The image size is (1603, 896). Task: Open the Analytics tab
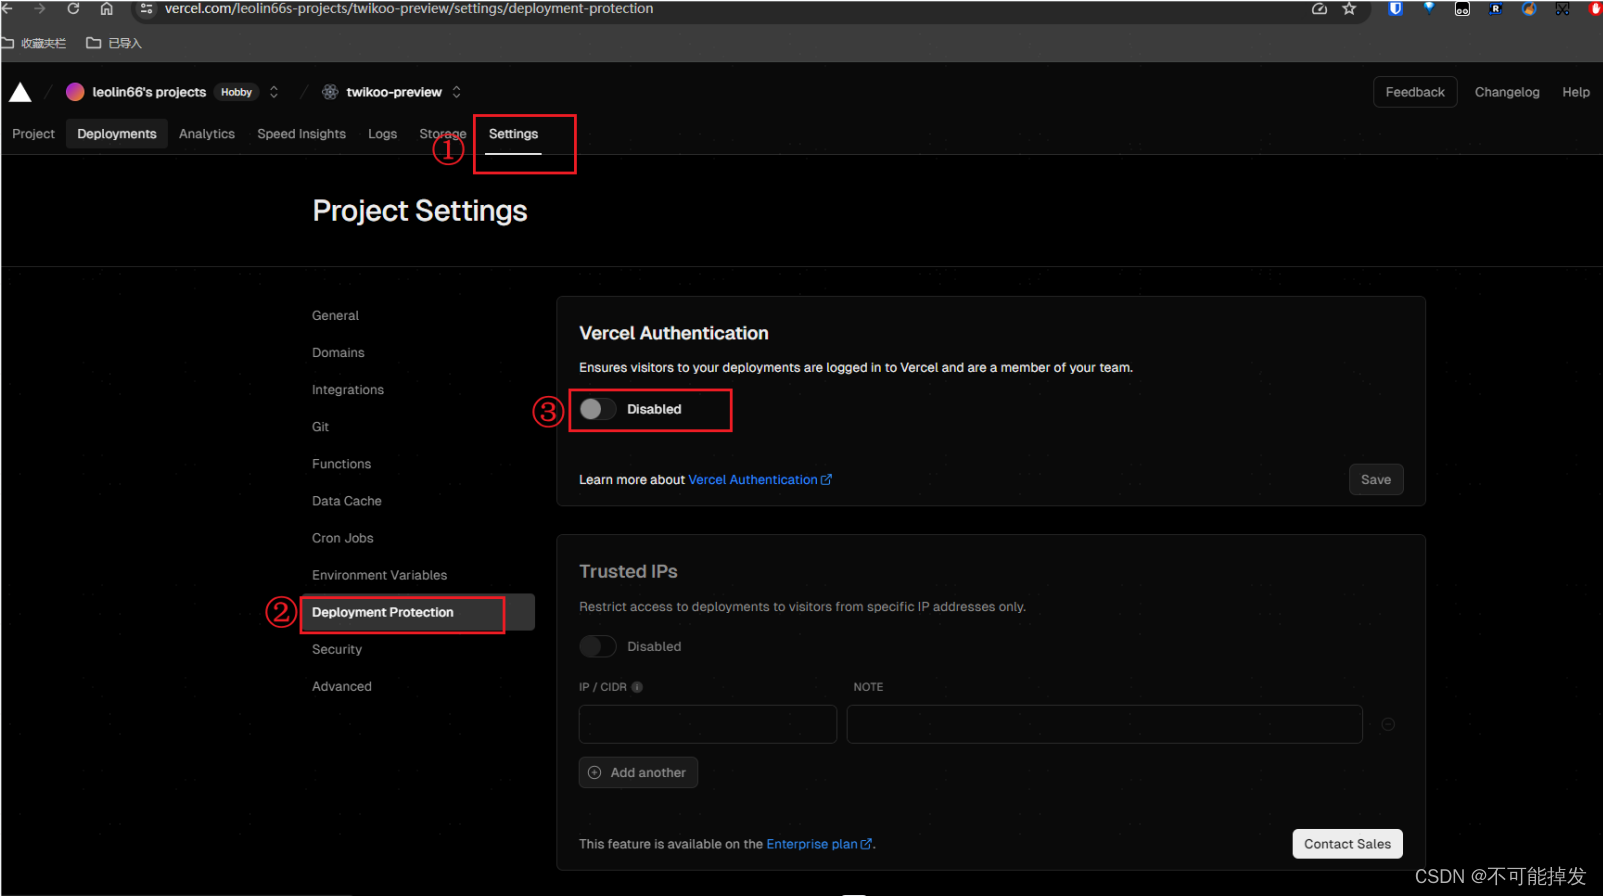[x=207, y=134]
